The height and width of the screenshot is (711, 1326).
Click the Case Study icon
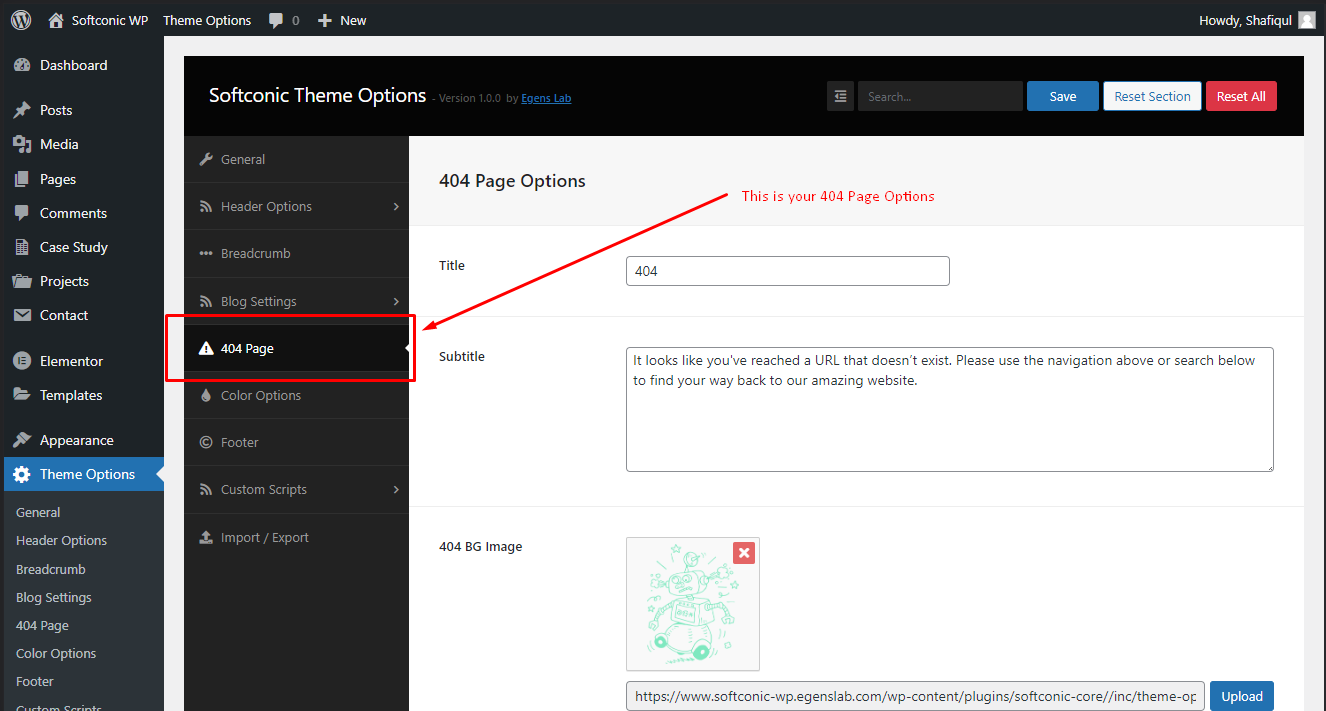[x=22, y=247]
